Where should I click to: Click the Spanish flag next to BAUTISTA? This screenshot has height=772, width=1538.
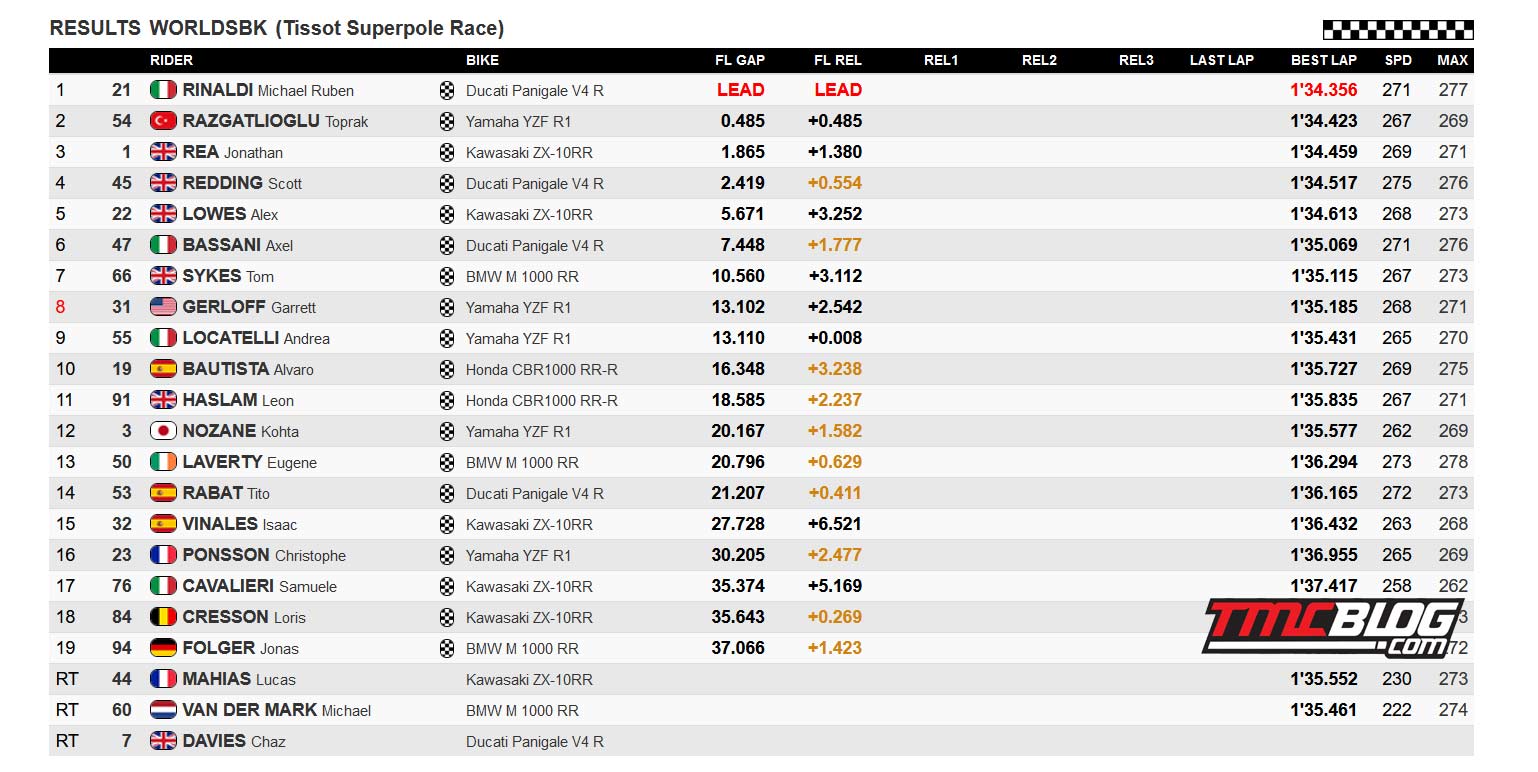[x=163, y=369]
